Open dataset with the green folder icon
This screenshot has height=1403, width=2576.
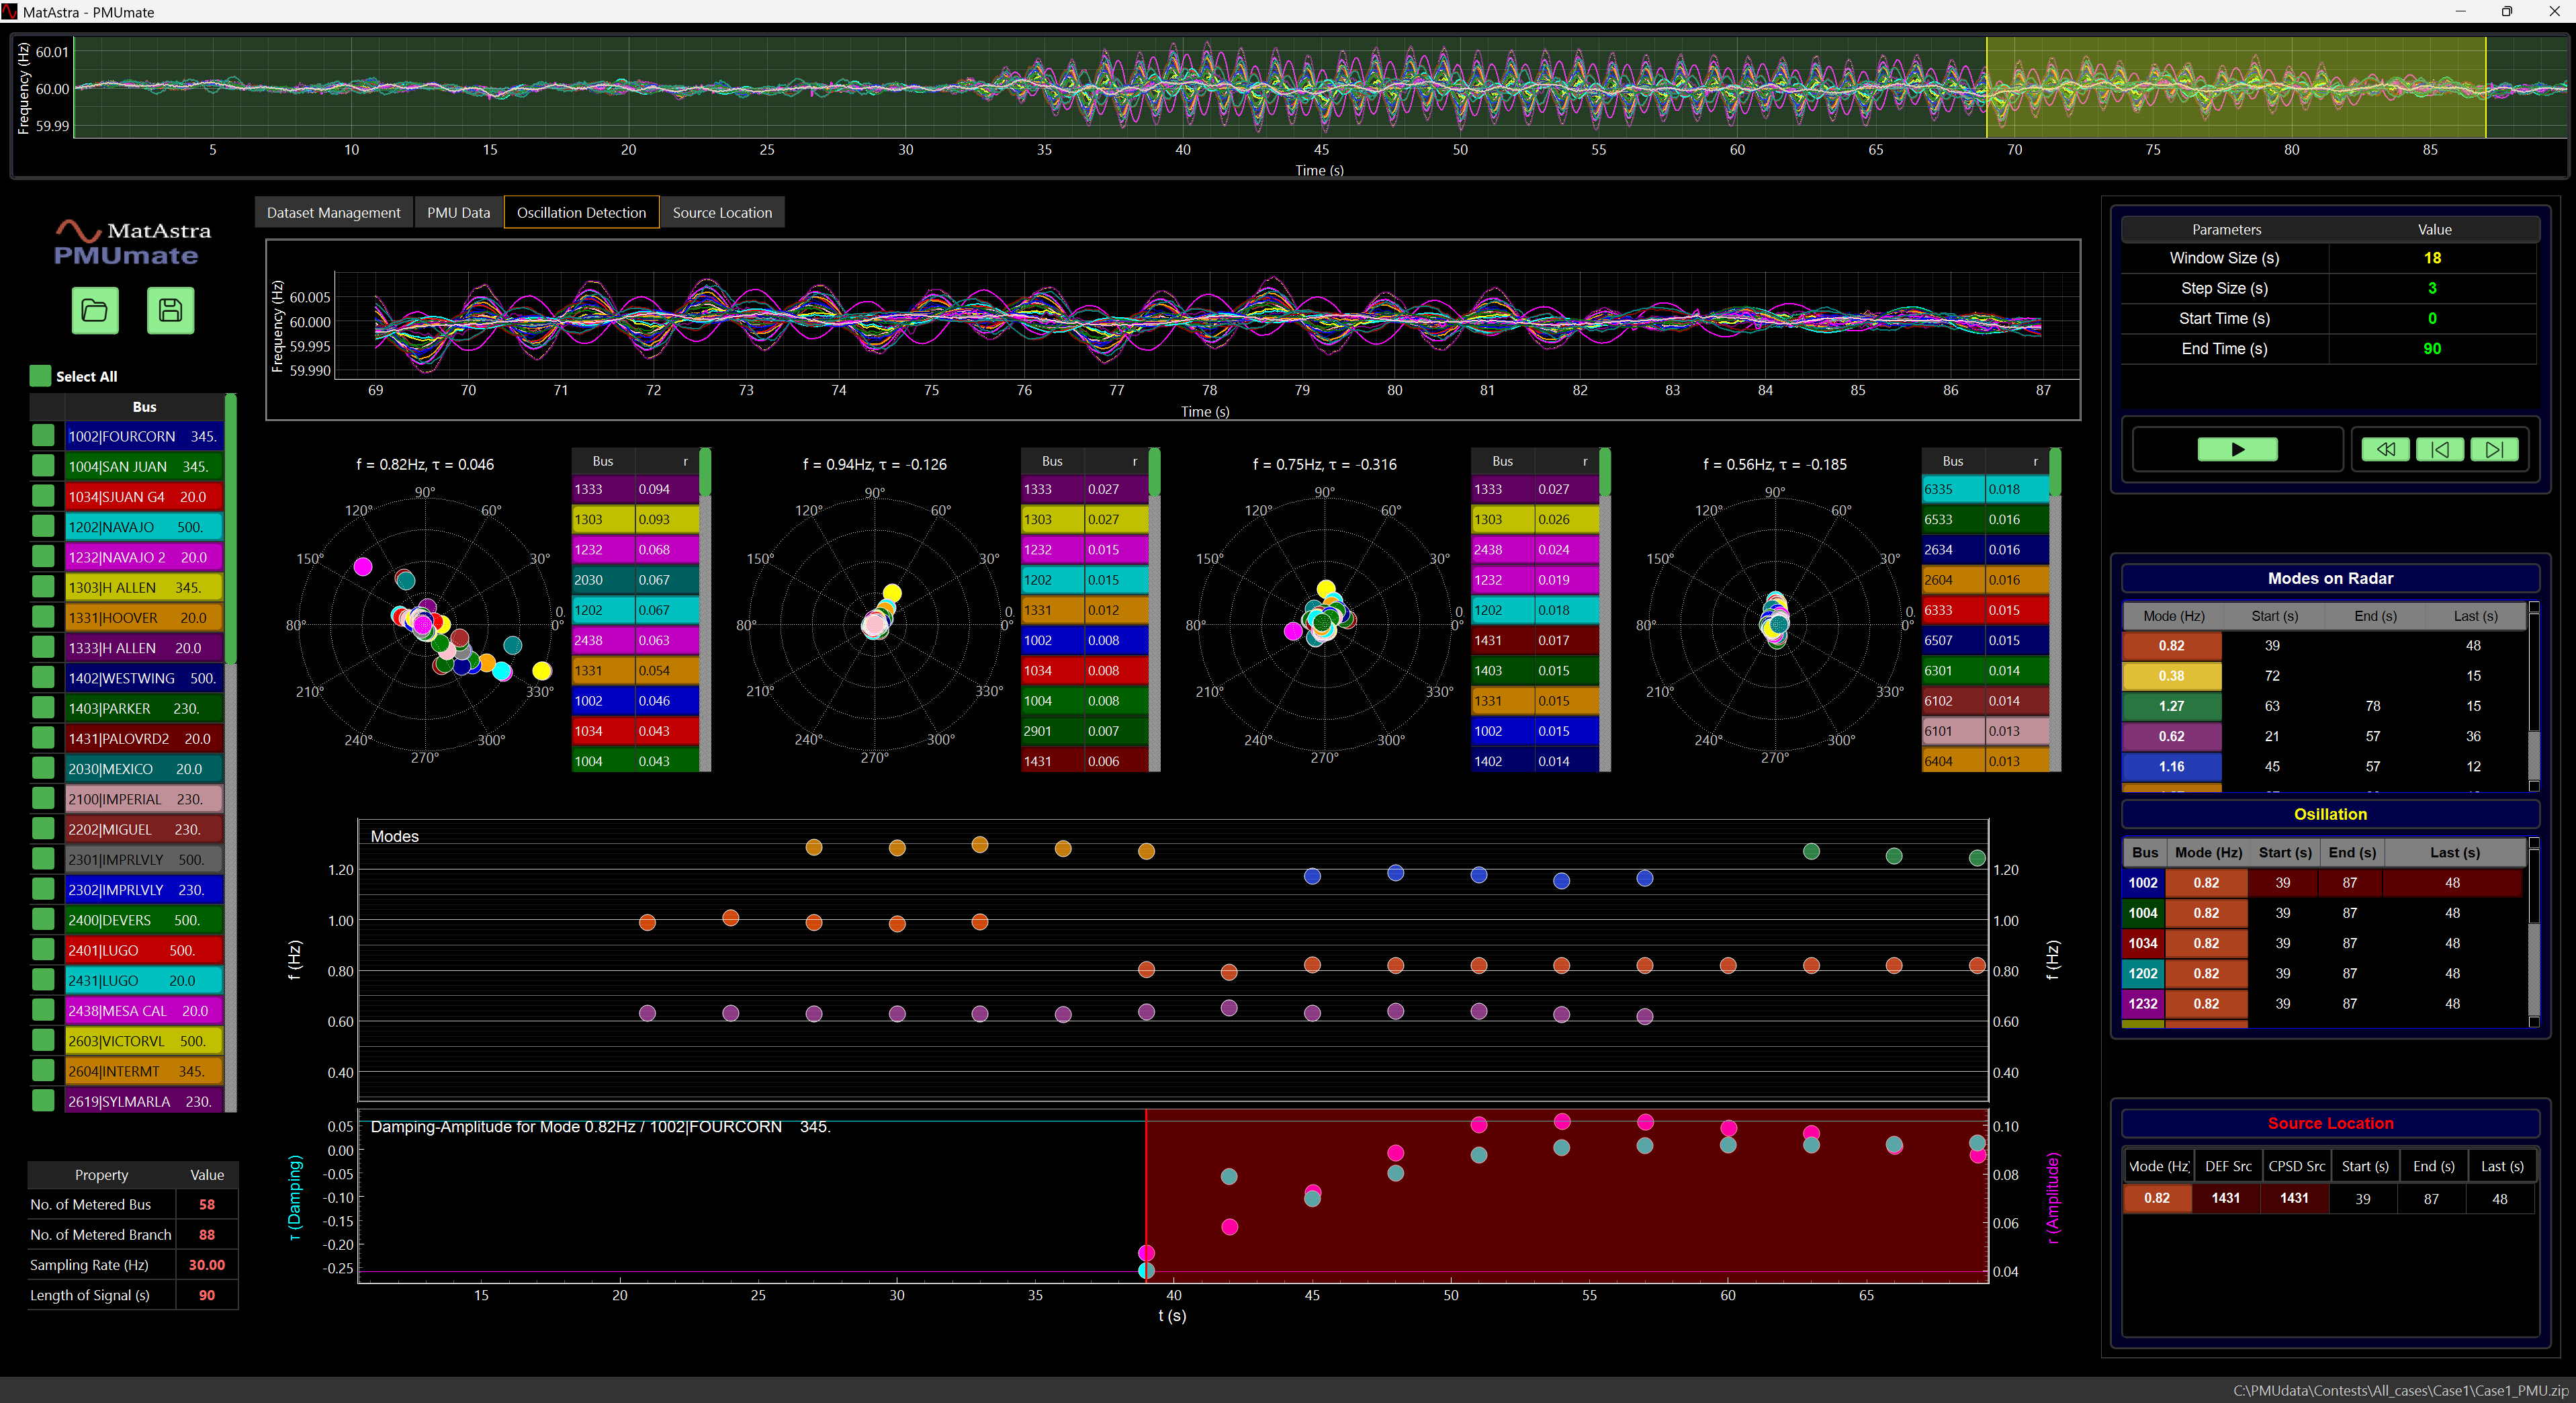95,310
